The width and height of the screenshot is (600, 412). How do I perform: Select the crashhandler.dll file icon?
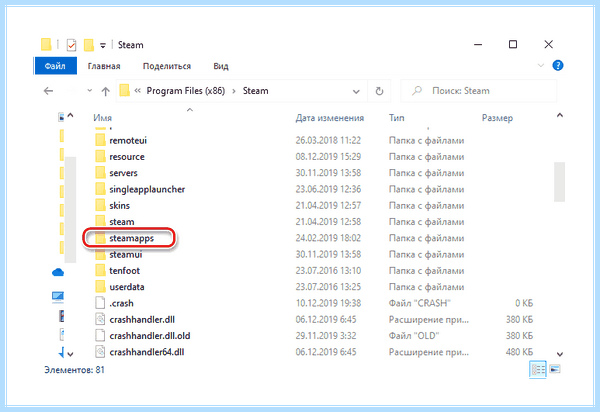pyautogui.click(x=100, y=319)
